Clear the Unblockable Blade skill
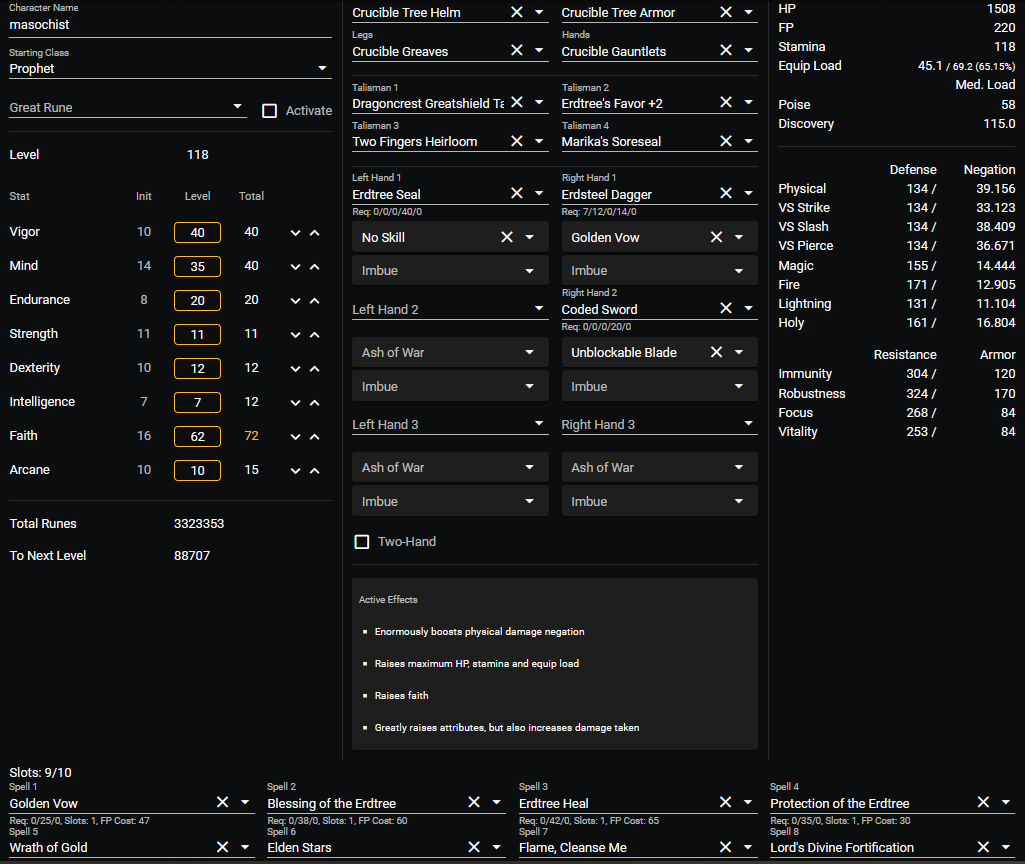The height and width of the screenshot is (864, 1025). 716,352
